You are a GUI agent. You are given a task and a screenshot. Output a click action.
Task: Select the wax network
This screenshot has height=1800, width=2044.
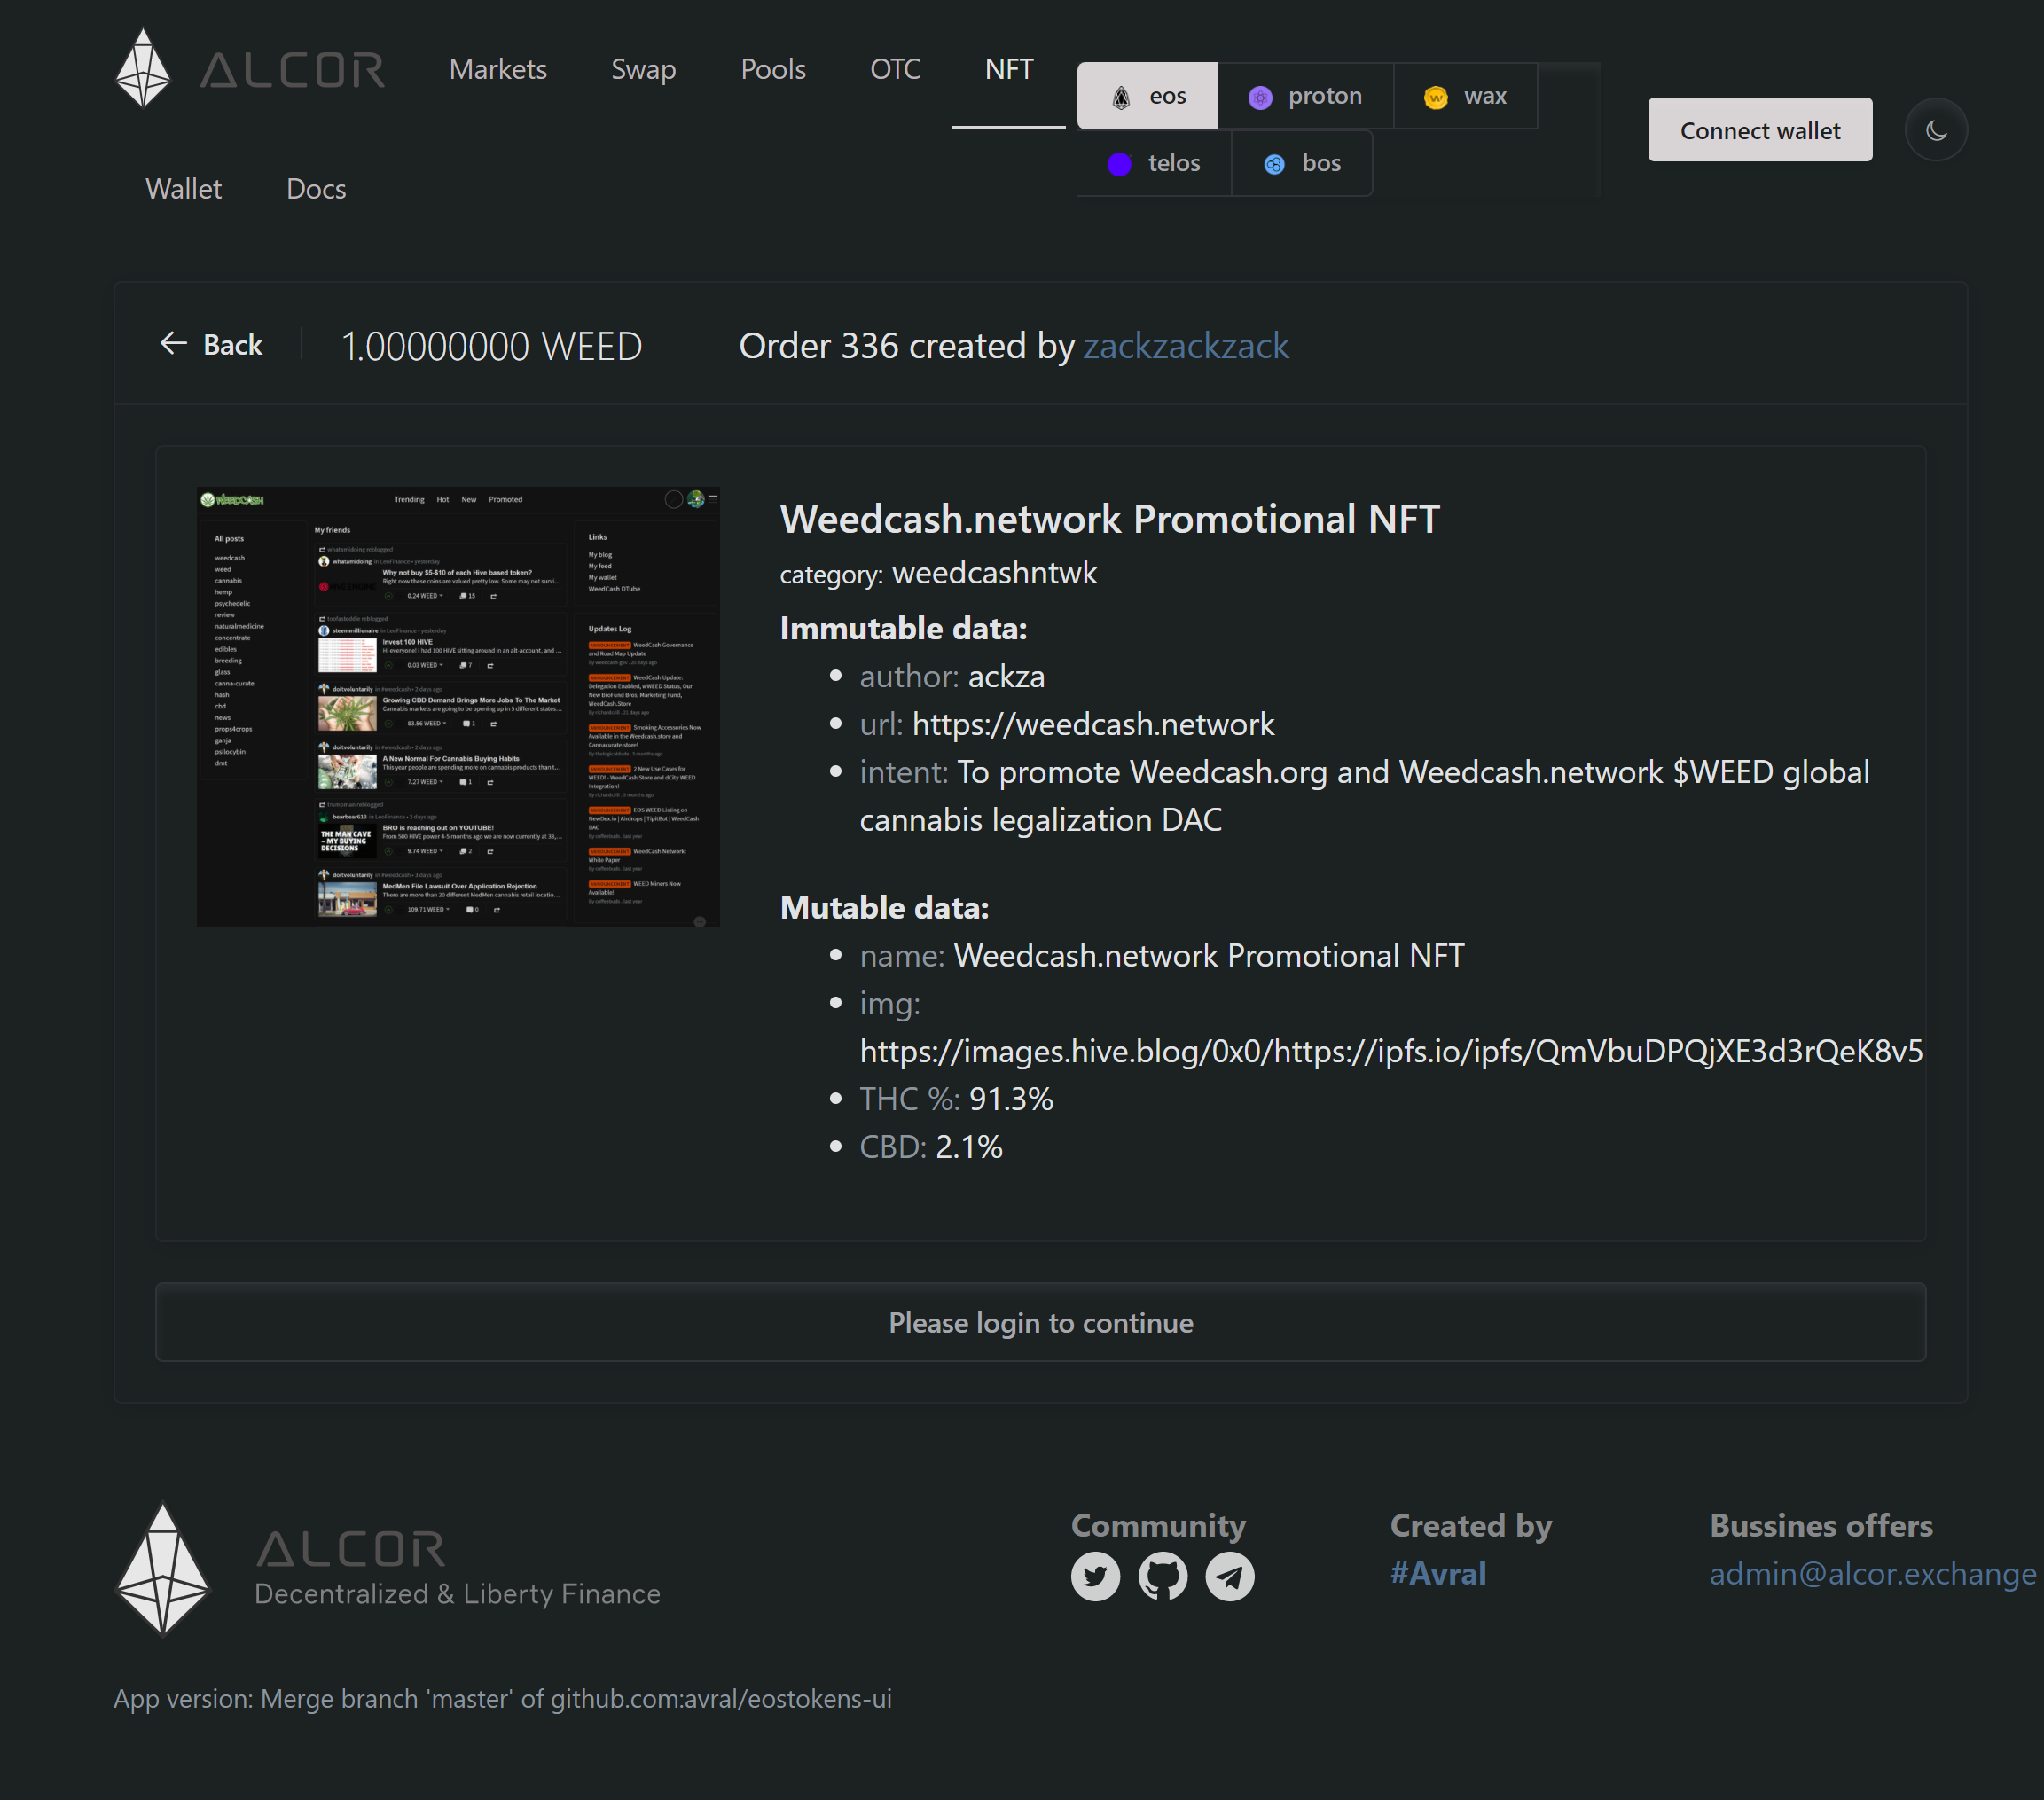coord(1465,96)
